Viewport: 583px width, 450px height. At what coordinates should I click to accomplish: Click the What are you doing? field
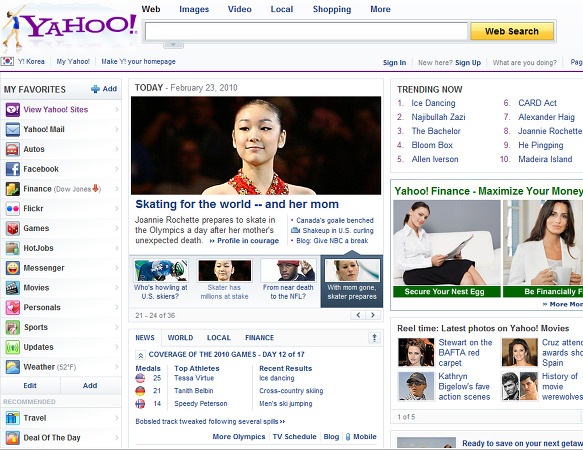525,62
